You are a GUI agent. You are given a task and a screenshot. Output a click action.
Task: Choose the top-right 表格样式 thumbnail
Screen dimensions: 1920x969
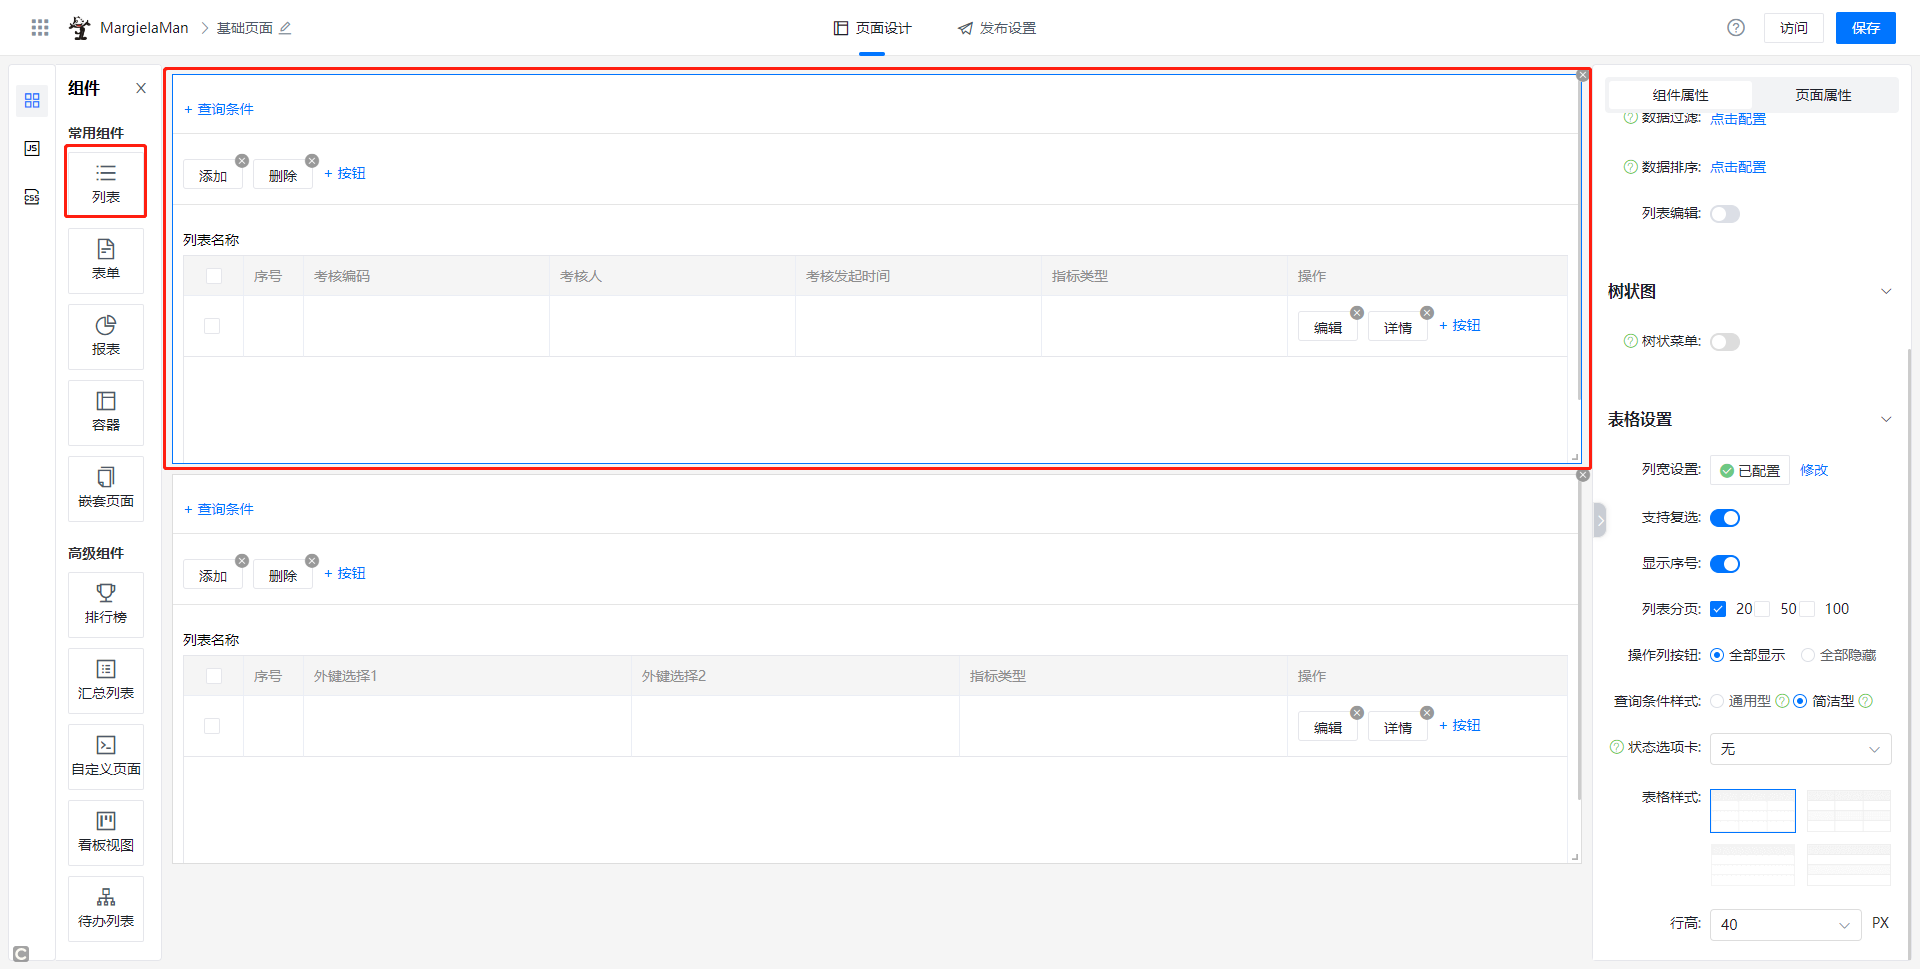(1848, 811)
